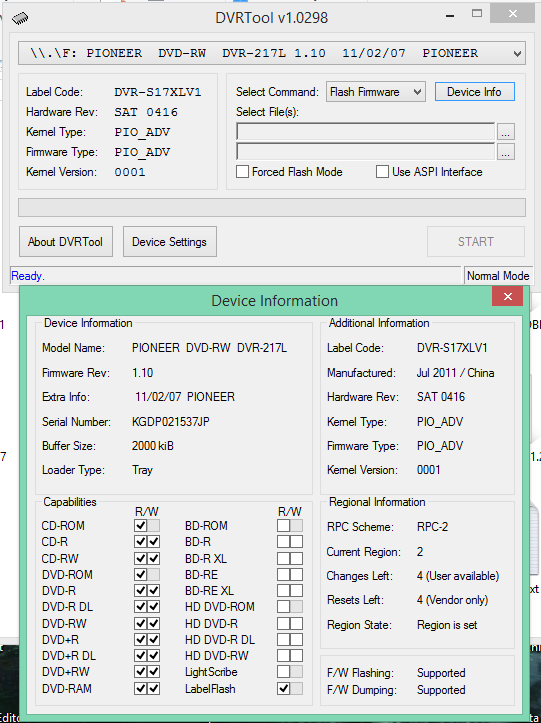Screen dimensions: 541x723
Task: Click the RPC-2 scheme value
Action: point(433,527)
